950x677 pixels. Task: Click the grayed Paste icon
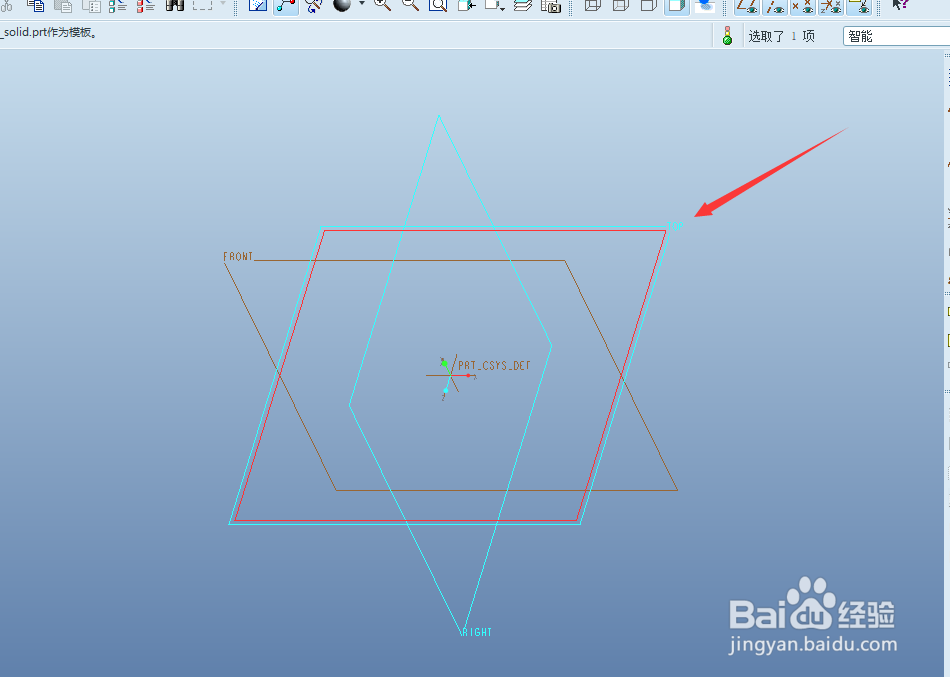pyautogui.click(x=63, y=5)
